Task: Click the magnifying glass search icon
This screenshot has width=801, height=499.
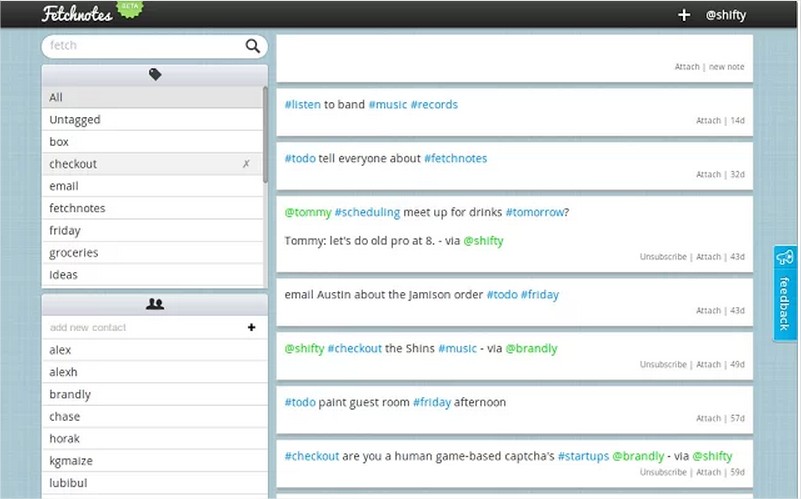Action: tap(252, 46)
